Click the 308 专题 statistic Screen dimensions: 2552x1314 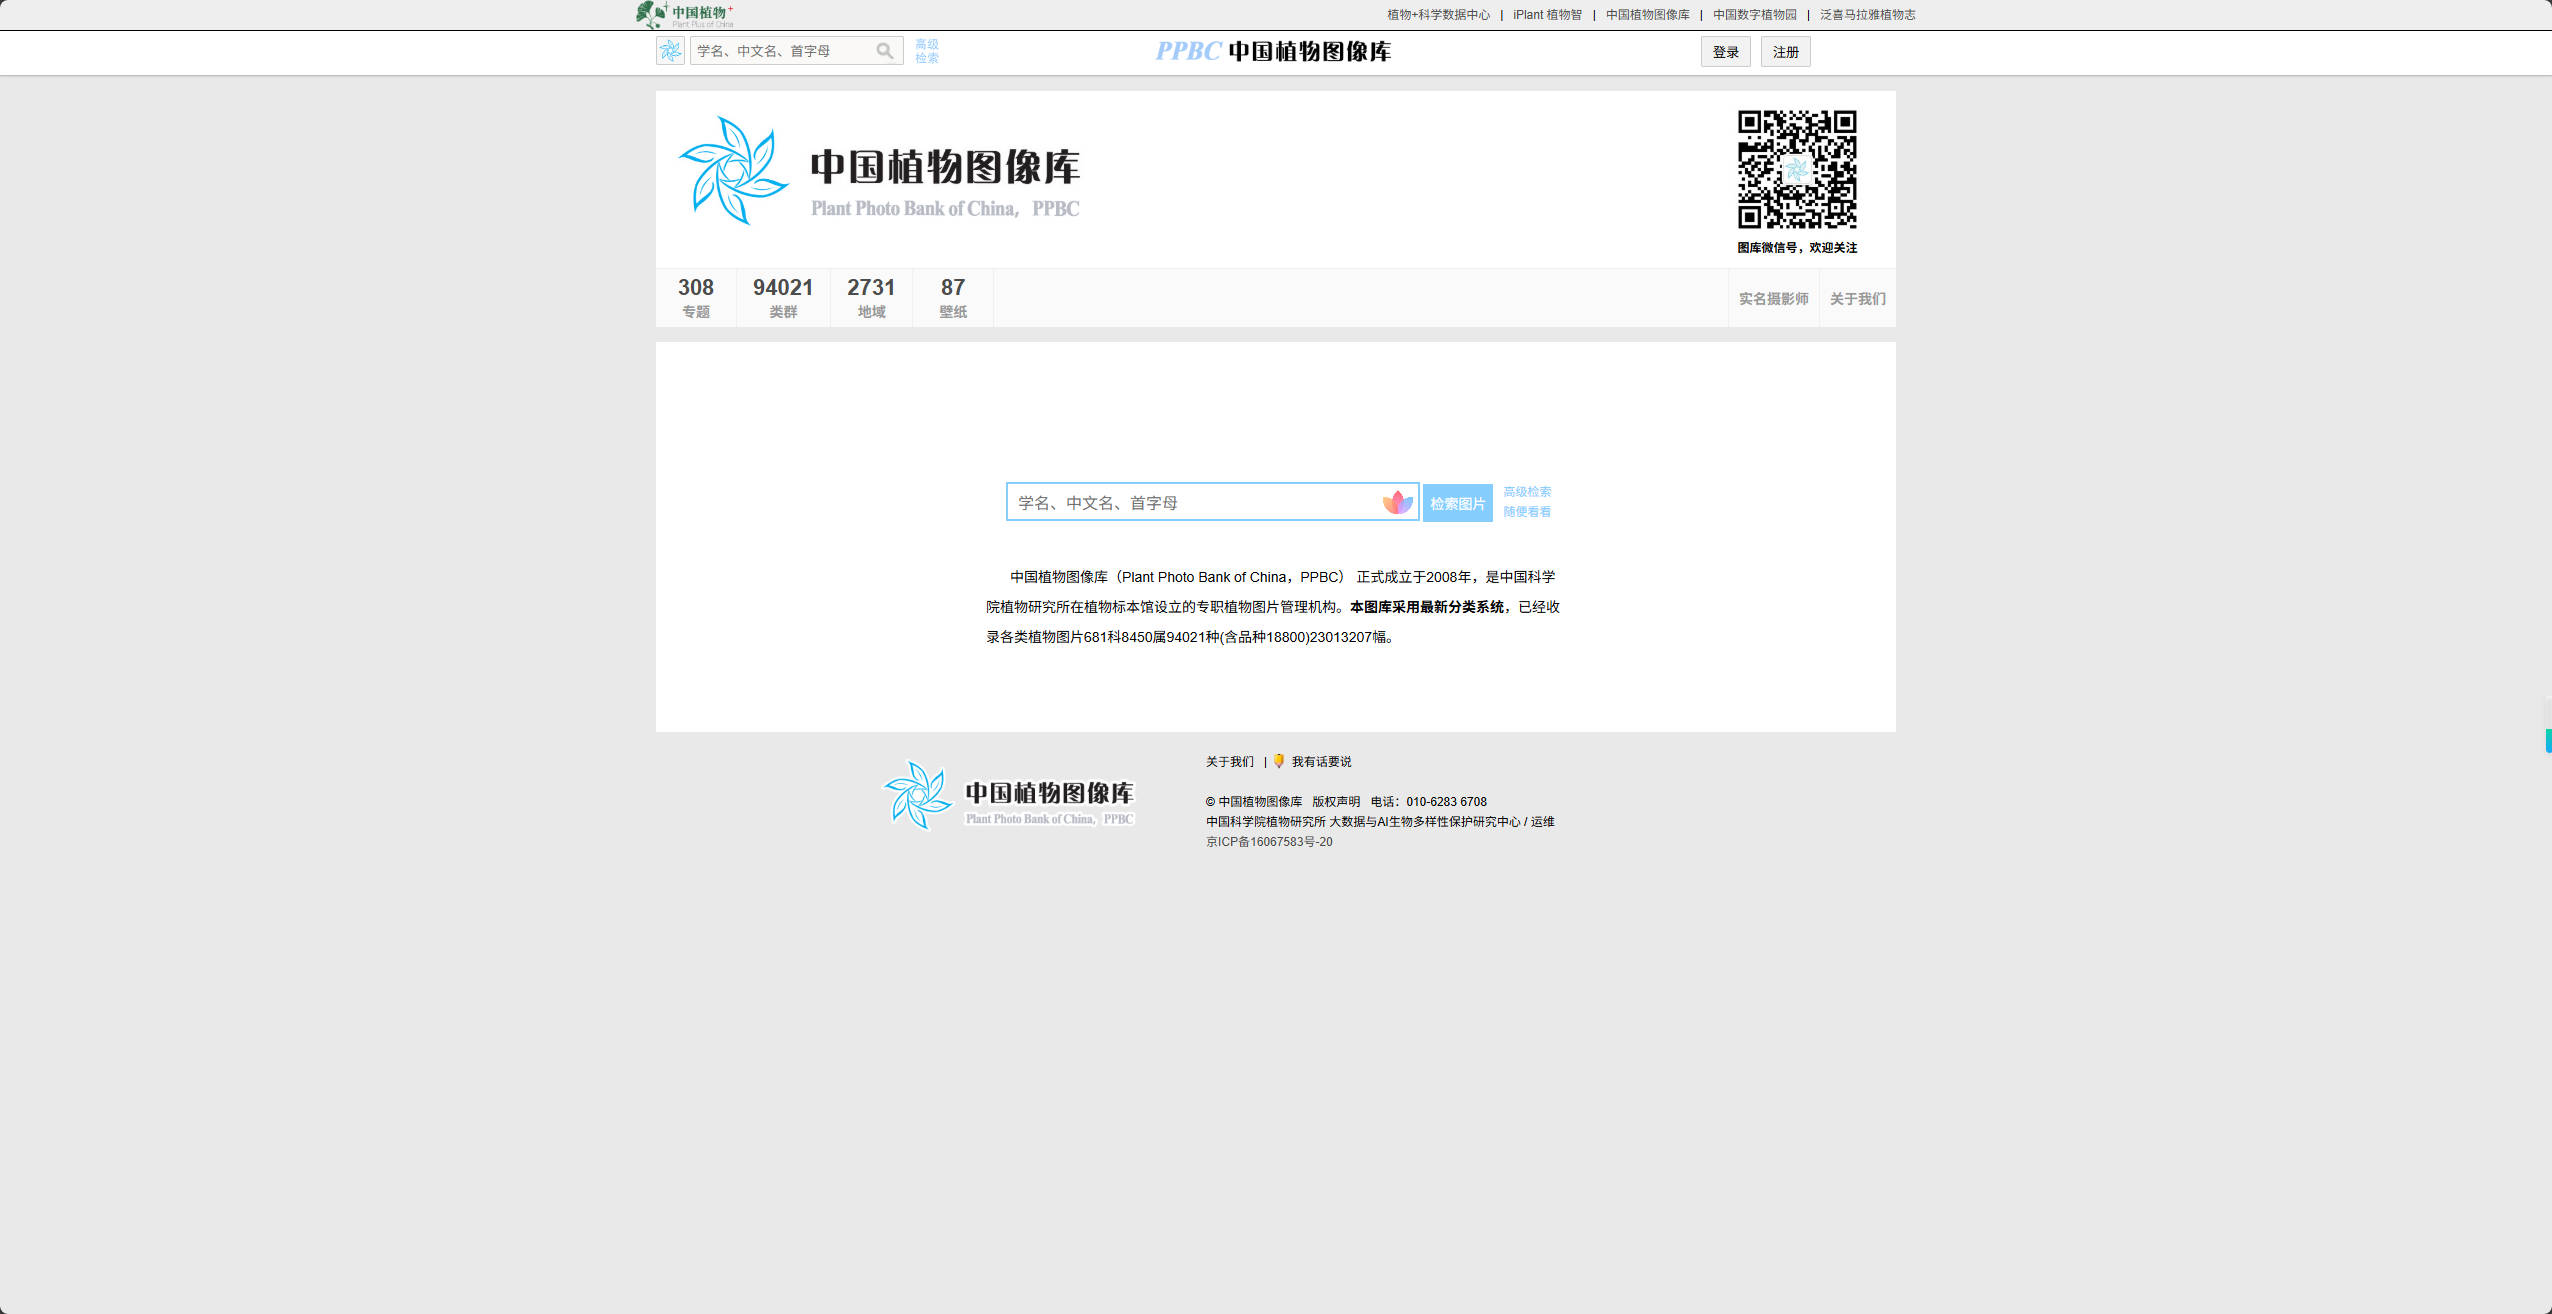pos(695,297)
